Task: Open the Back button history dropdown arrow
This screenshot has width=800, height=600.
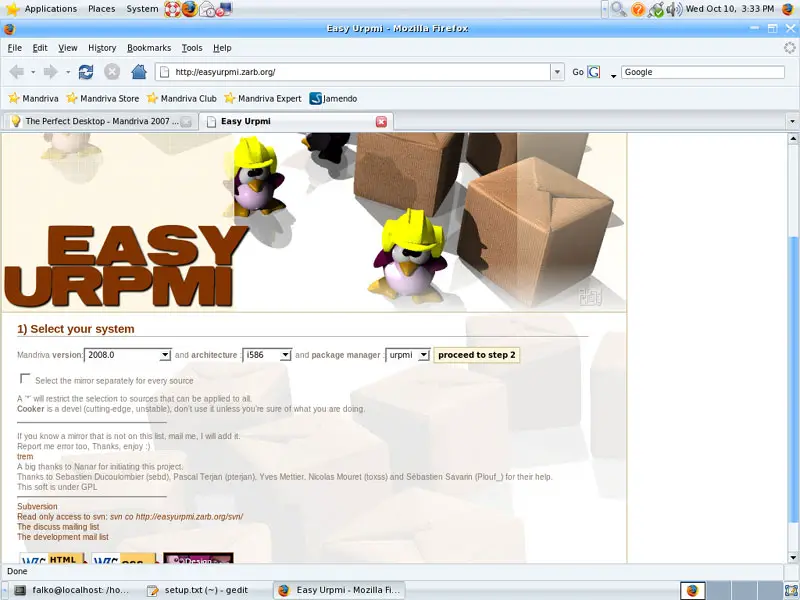Action: click(x=33, y=72)
